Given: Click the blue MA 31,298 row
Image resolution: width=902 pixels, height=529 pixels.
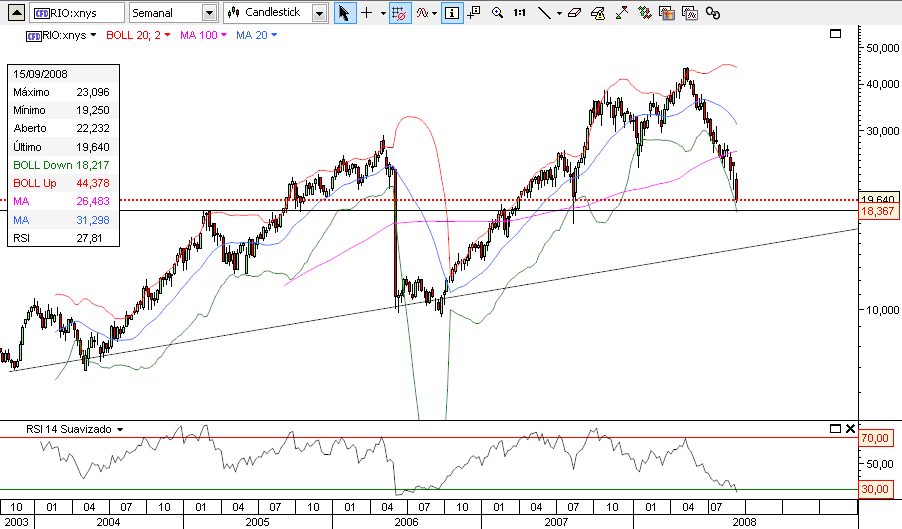Looking at the screenshot, I should coord(63,220).
